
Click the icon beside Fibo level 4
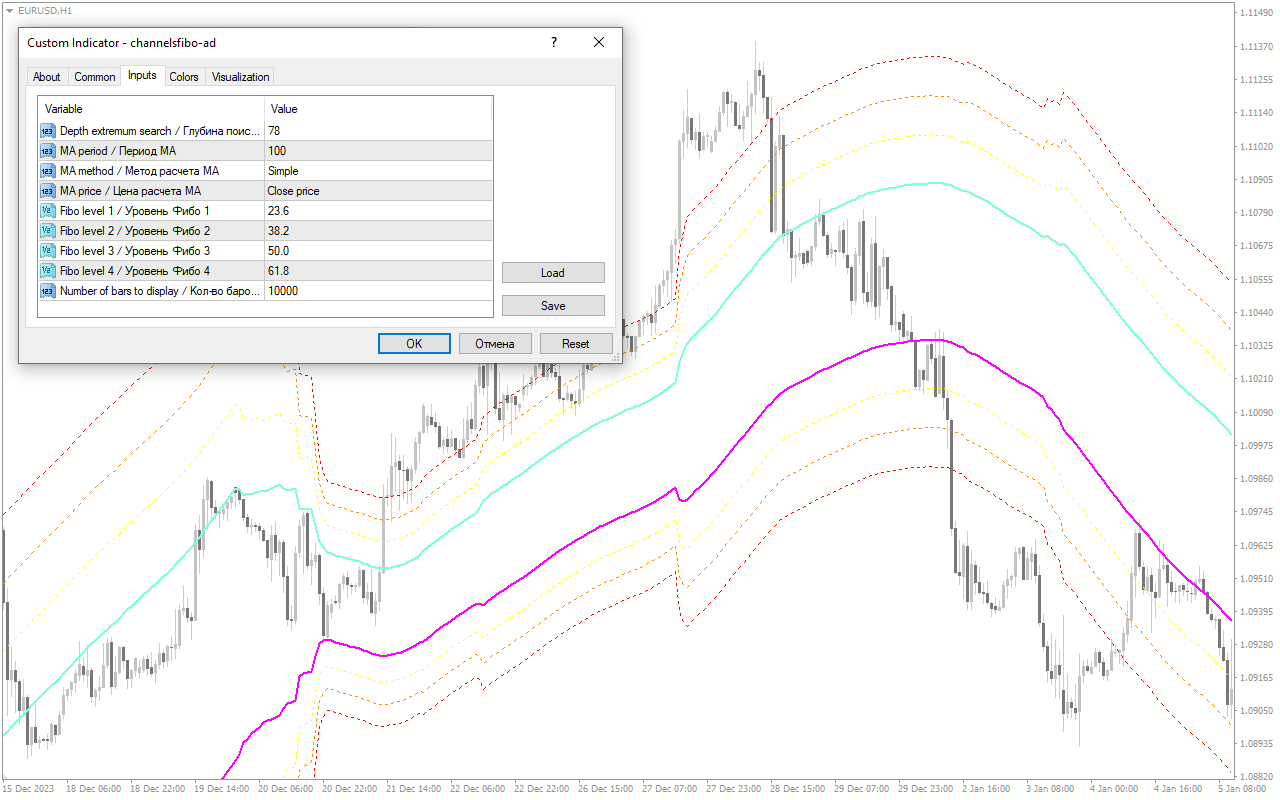pos(48,271)
